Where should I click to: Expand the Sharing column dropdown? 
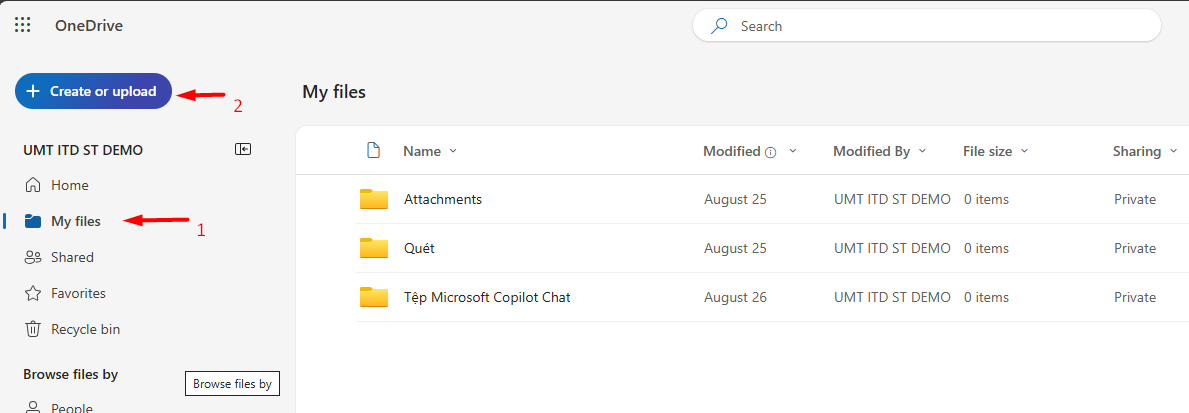coord(1173,151)
